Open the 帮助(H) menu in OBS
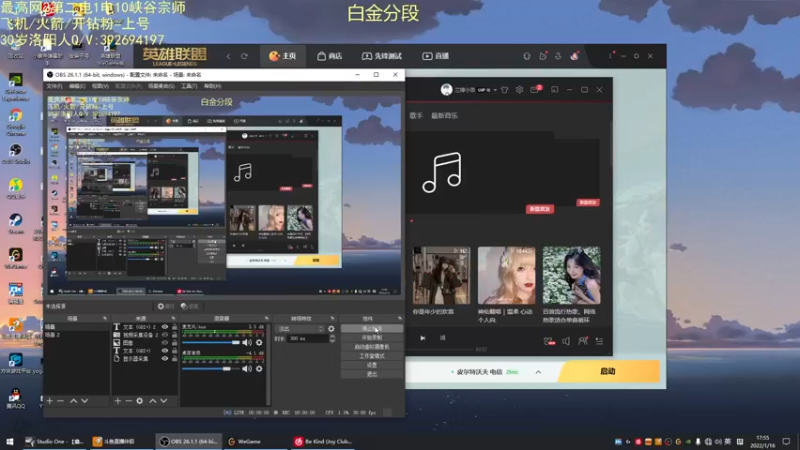The width and height of the screenshot is (800, 450). [212, 86]
